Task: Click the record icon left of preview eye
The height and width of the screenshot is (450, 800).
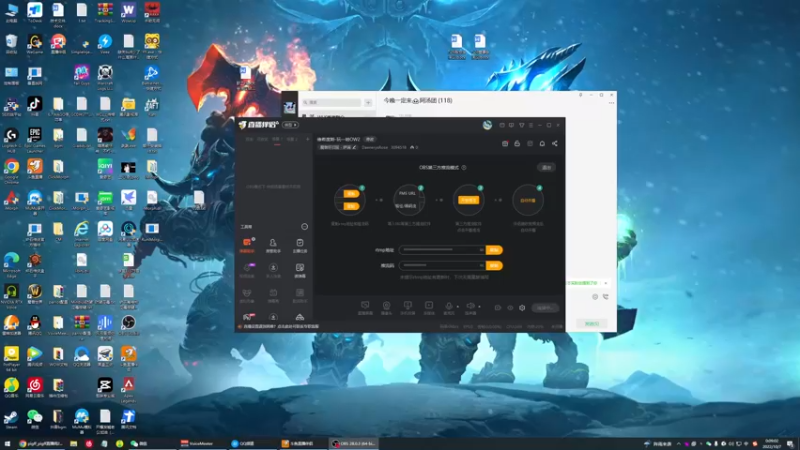Action: click(497, 308)
